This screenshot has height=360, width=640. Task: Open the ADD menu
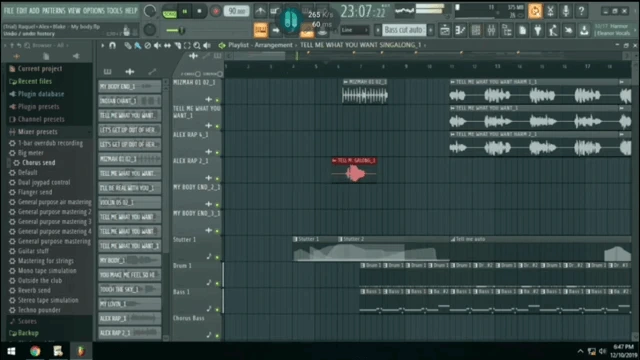click(35, 11)
